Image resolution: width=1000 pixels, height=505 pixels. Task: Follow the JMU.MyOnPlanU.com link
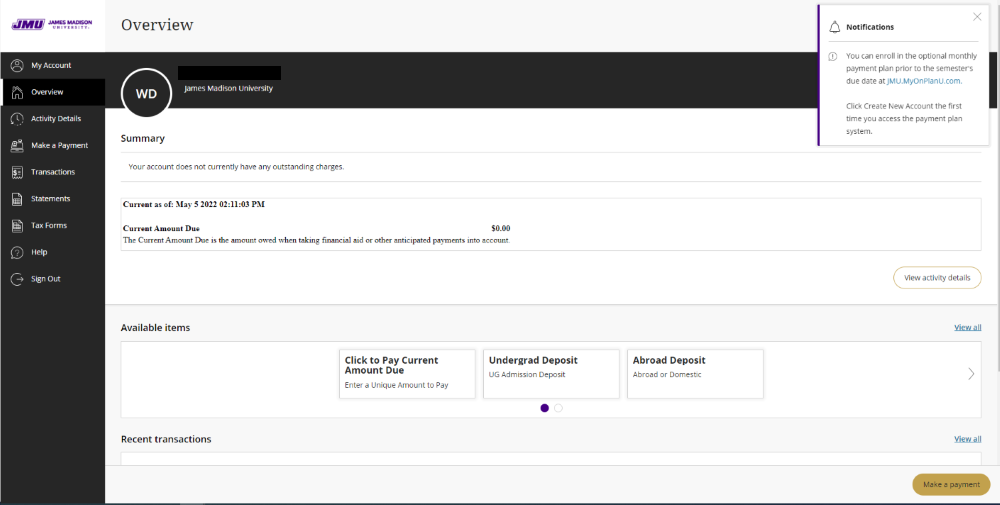click(923, 81)
